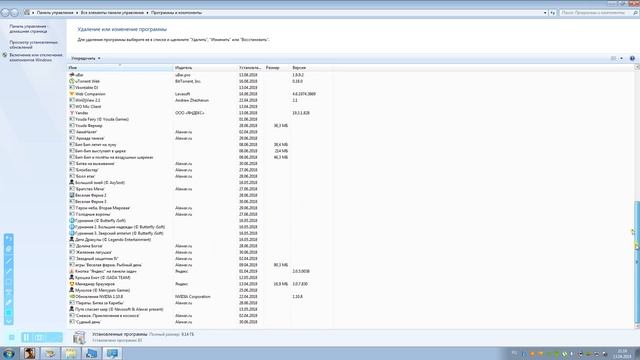Click the Обновления NVIDIA green icon

(x=72, y=296)
